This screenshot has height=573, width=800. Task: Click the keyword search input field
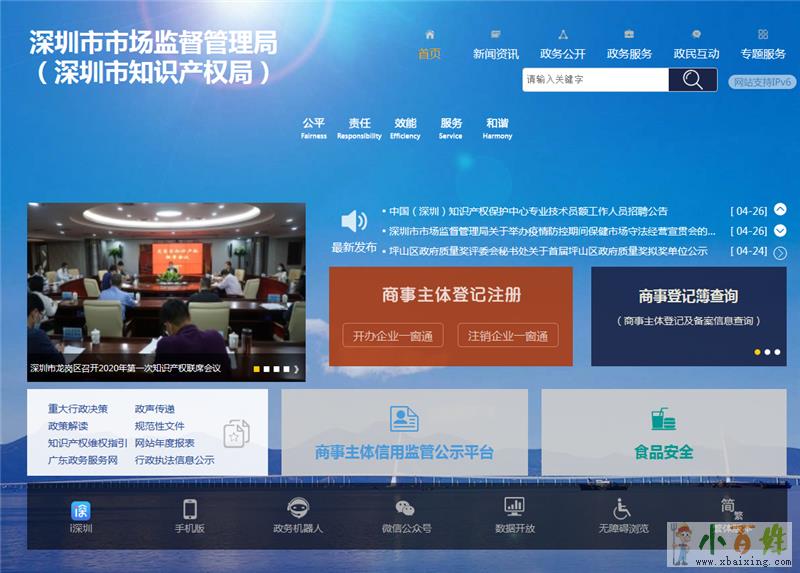tap(595, 80)
